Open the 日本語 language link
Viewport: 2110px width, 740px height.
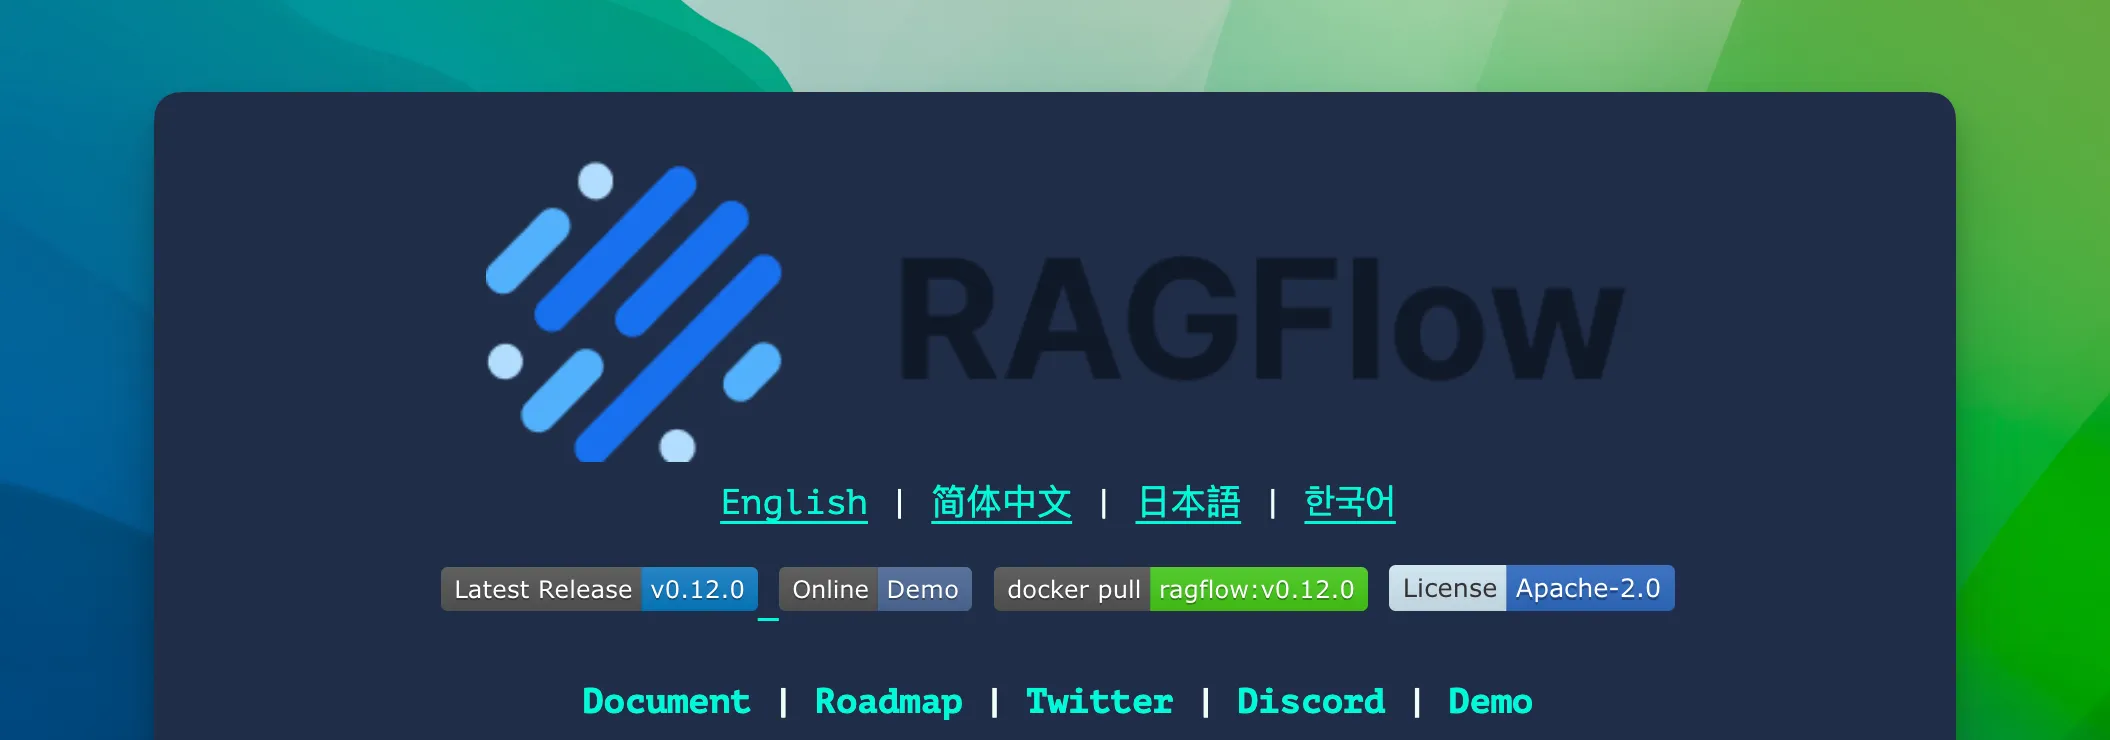click(1188, 502)
